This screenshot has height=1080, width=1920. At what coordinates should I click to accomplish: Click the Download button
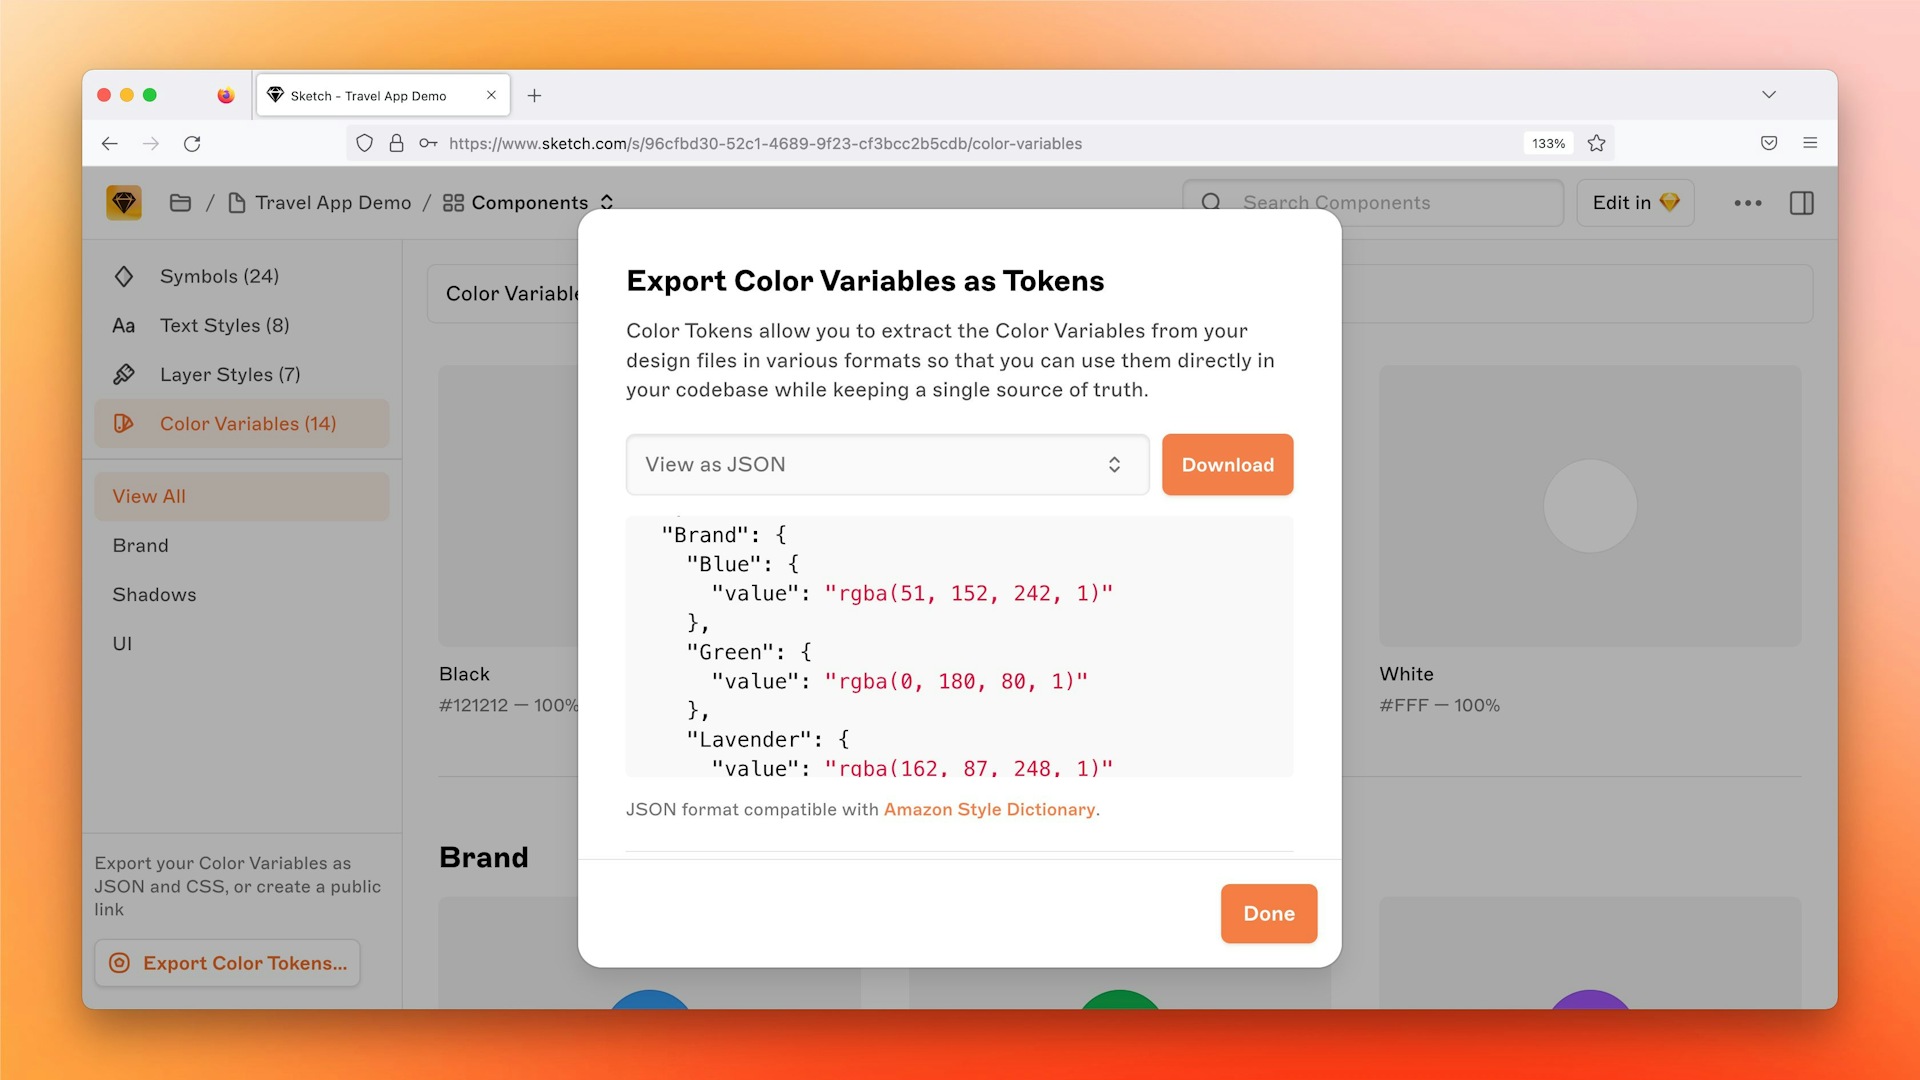pos(1226,464)
